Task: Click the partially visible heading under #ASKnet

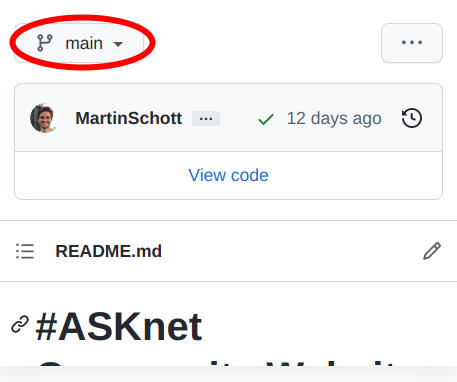Action: pos(217,363)
